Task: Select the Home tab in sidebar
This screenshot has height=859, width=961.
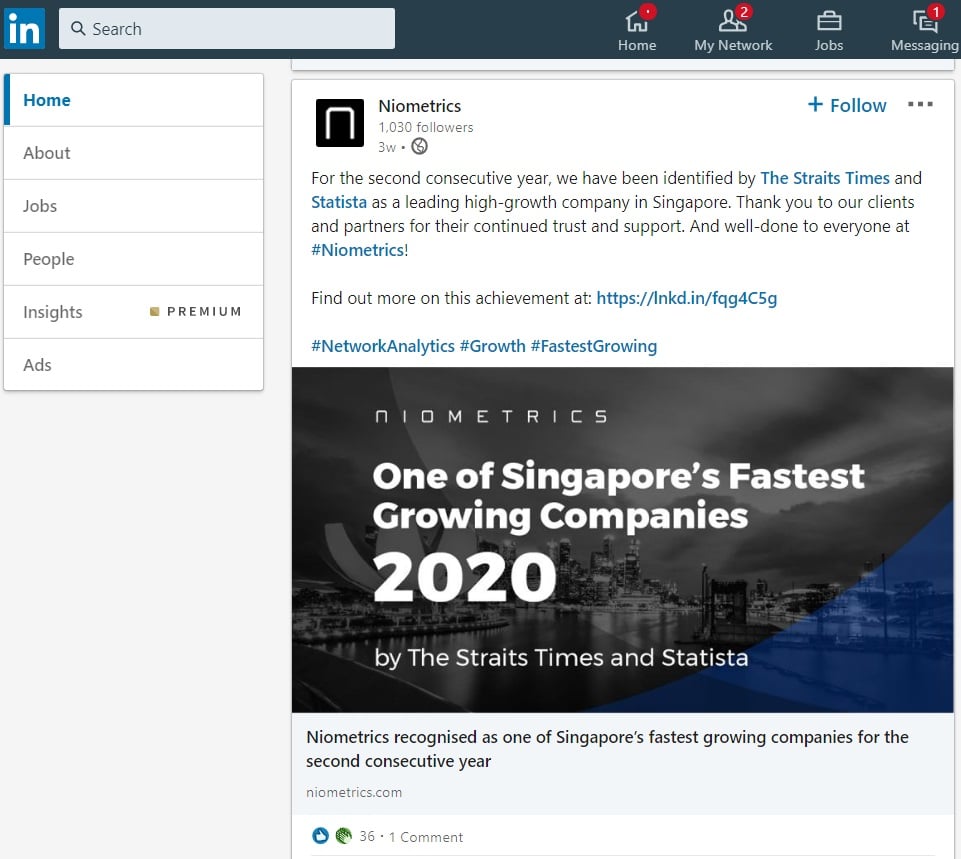Action: (134, 100)
